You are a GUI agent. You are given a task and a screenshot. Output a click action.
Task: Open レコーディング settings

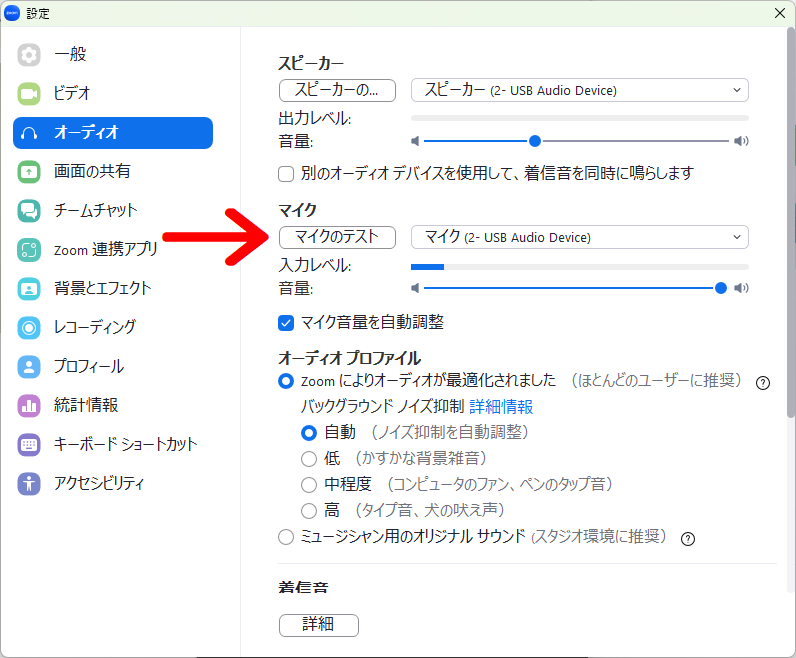113,327
